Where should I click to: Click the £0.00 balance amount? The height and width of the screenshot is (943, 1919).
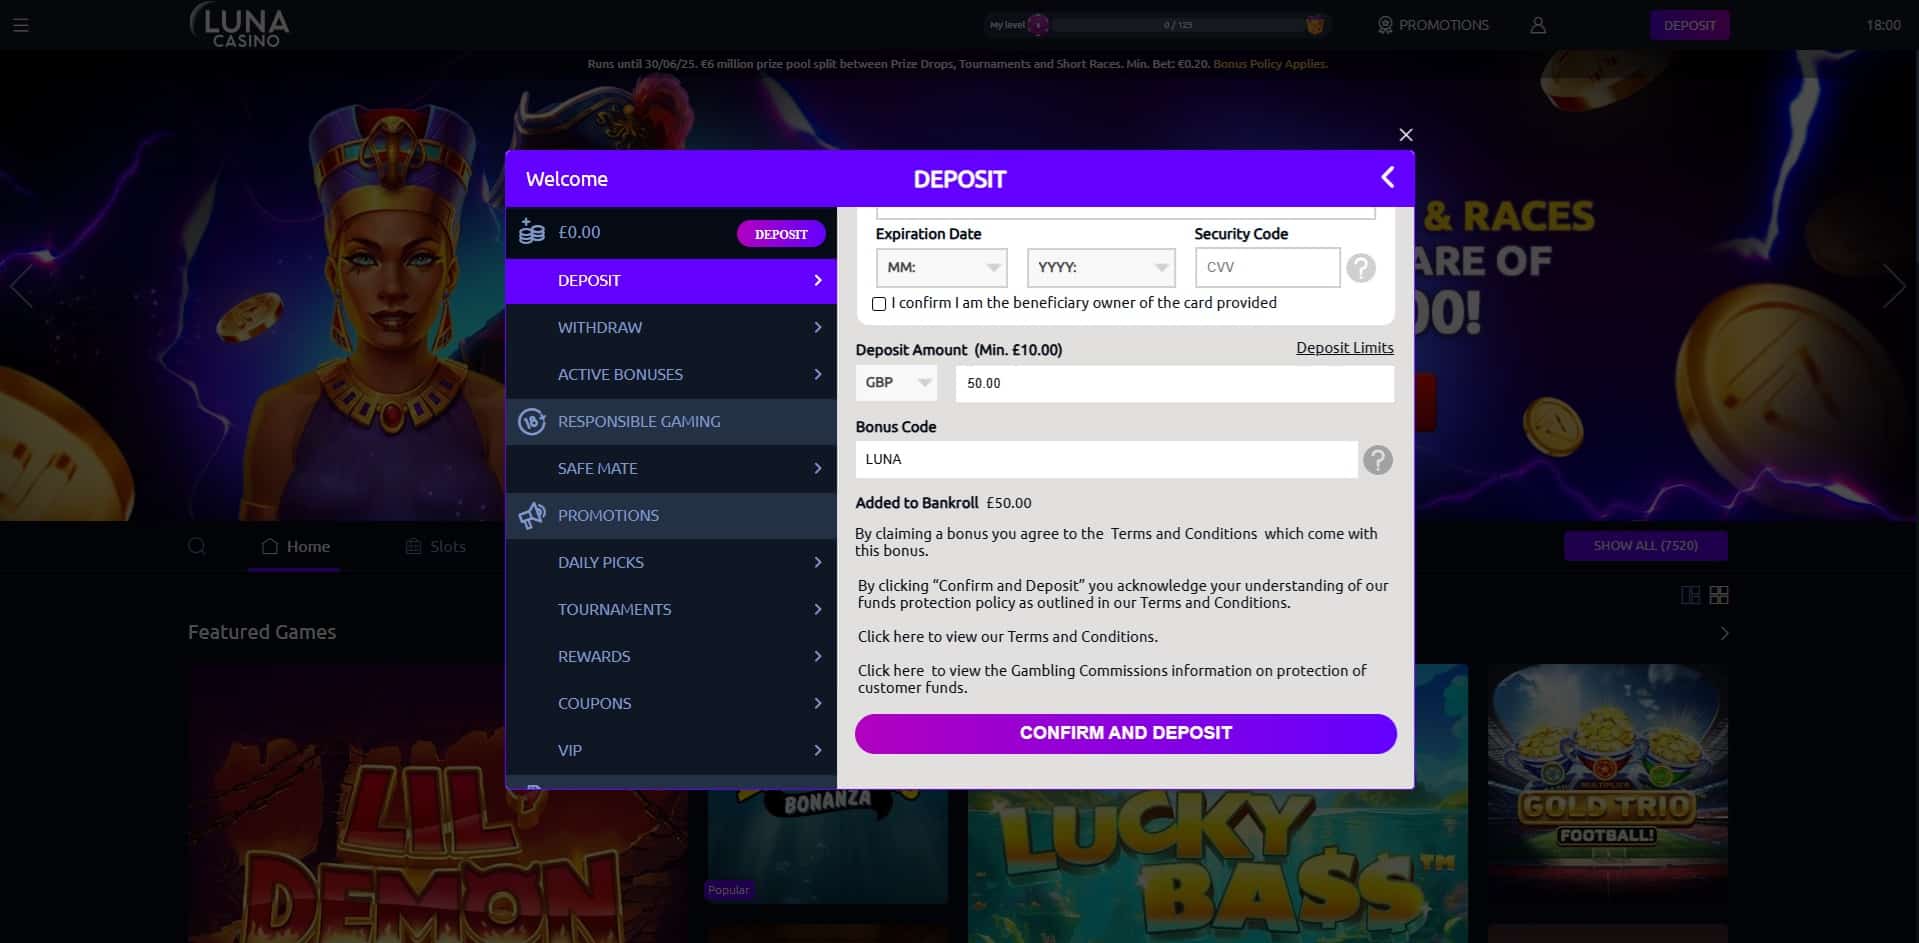click(579, 232)
